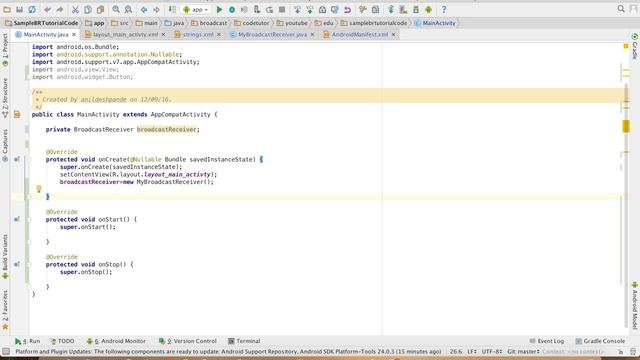Open the Android Monitor tool window
The image size is (640, 360).
tap(116, 341)
